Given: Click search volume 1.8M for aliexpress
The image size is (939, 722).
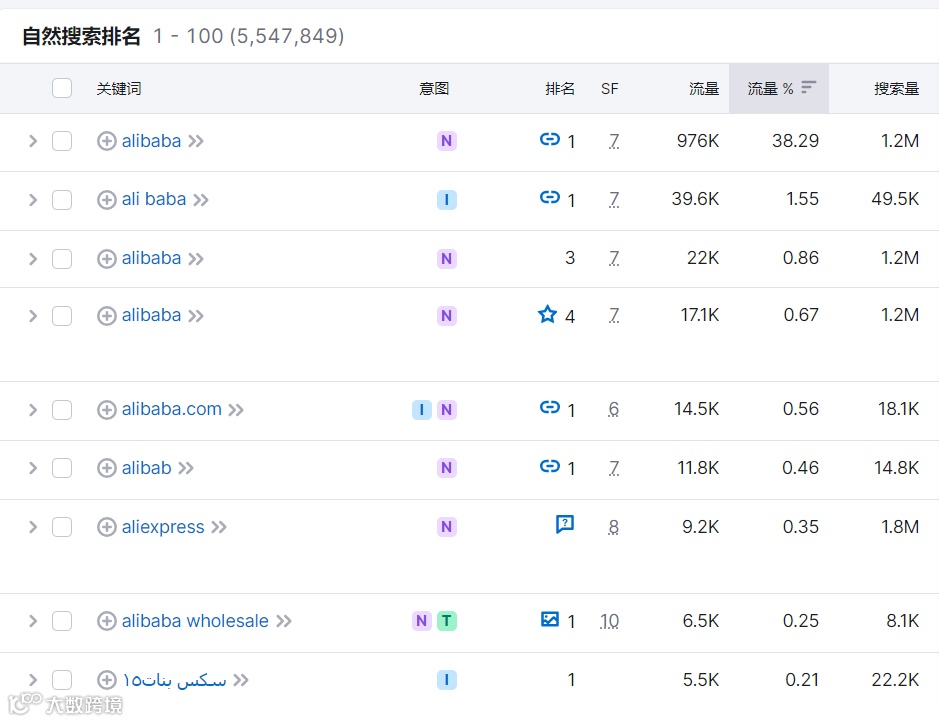Looking at the screenshot, I should 900,527.
